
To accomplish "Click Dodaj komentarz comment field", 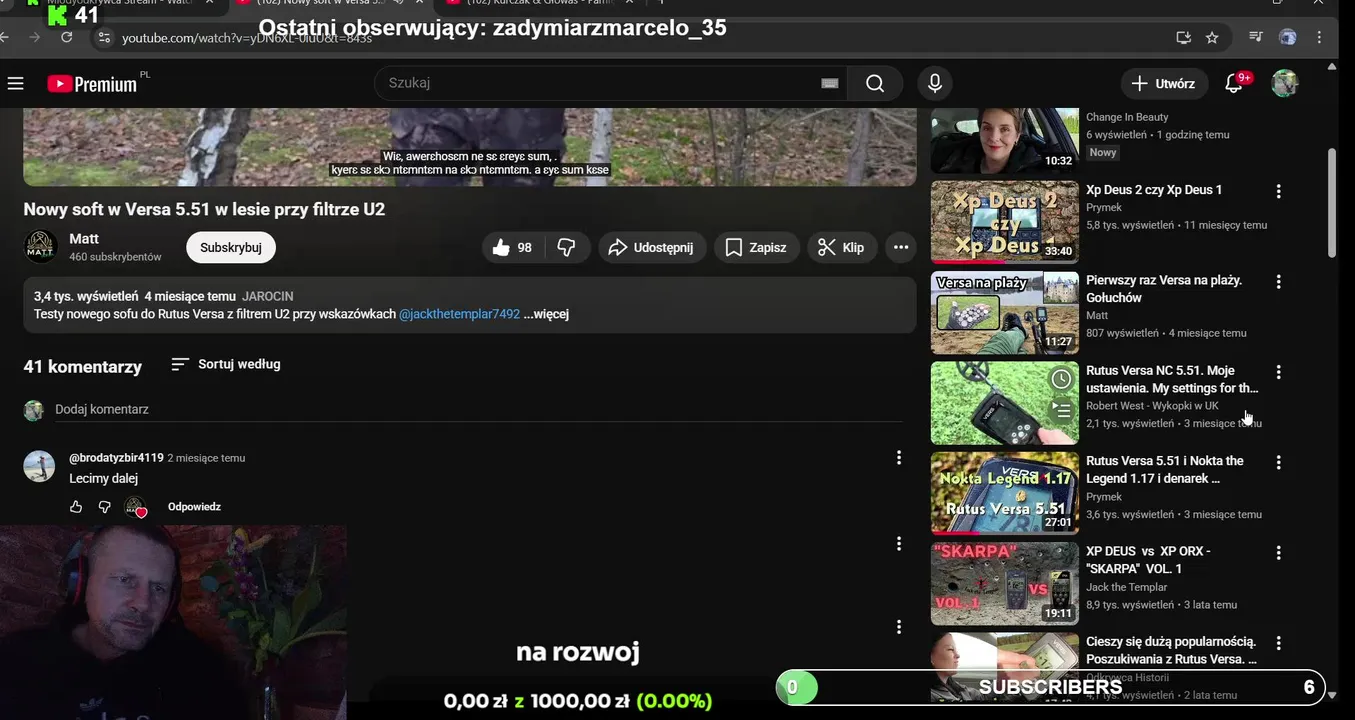I will (x=478, y=410).
